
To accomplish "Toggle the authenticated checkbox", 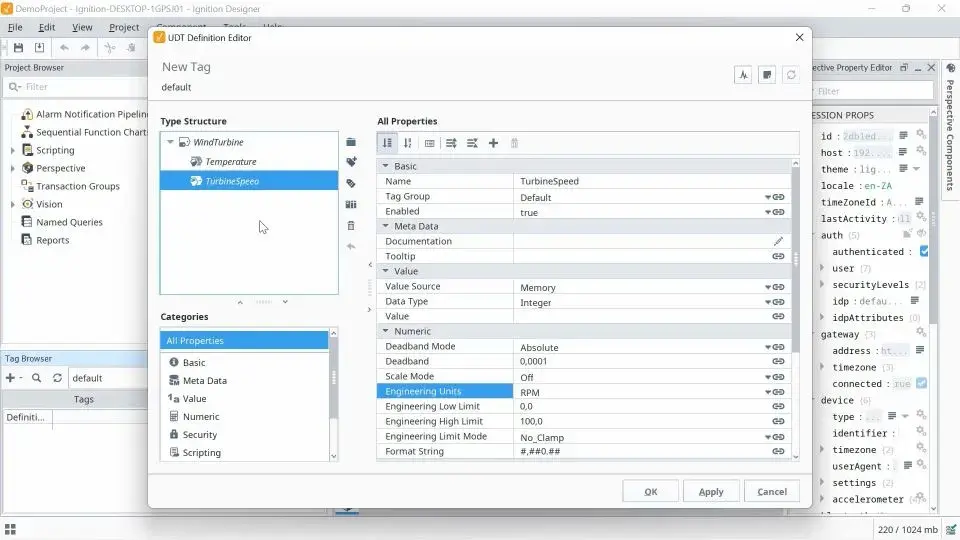I will tap(924, 251).
